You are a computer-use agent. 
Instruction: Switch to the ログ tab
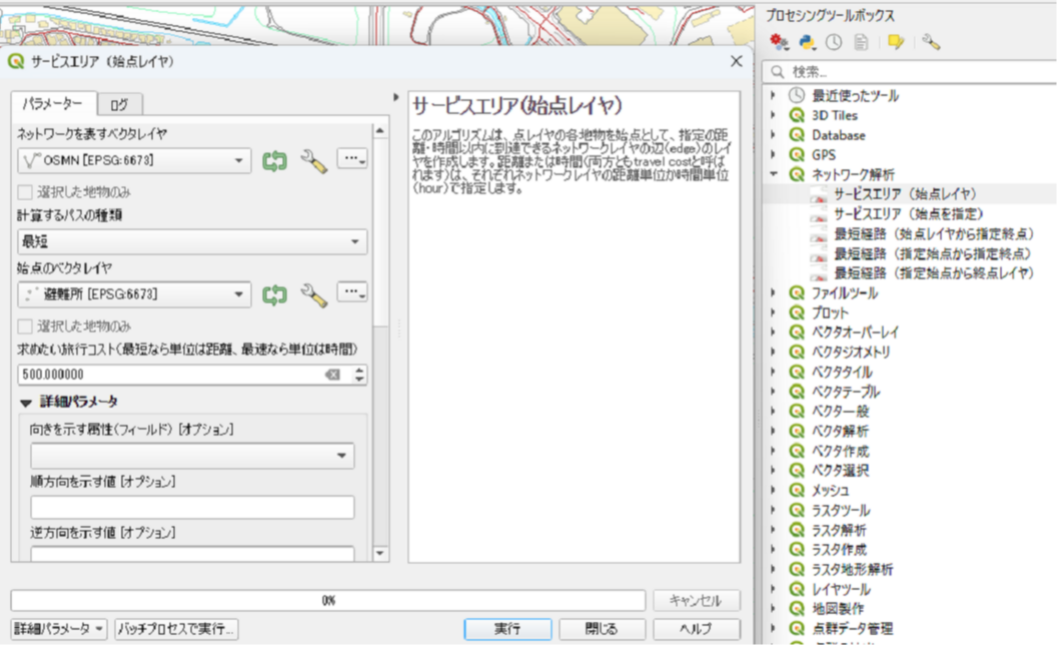pyautogui.click(x=119, y=104)
